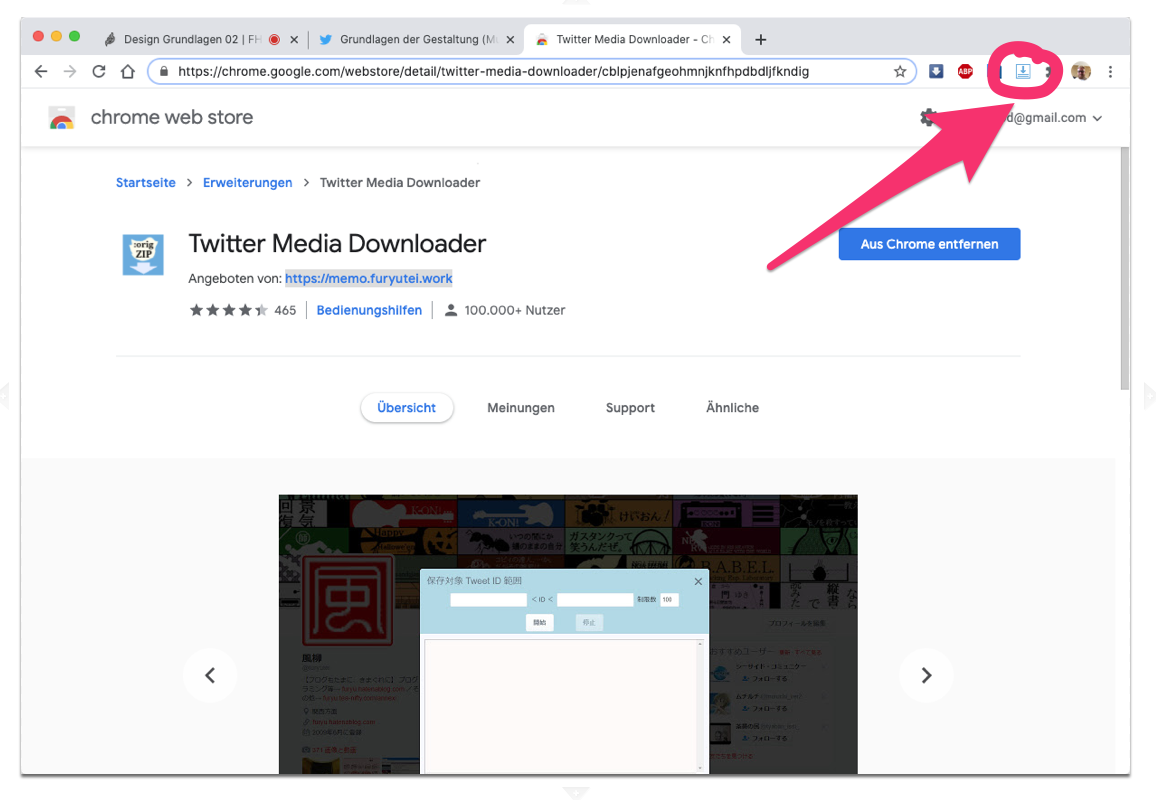This screenshot has width=1156, height=800.
Task: Open a new browser tab
Action: 761,40
